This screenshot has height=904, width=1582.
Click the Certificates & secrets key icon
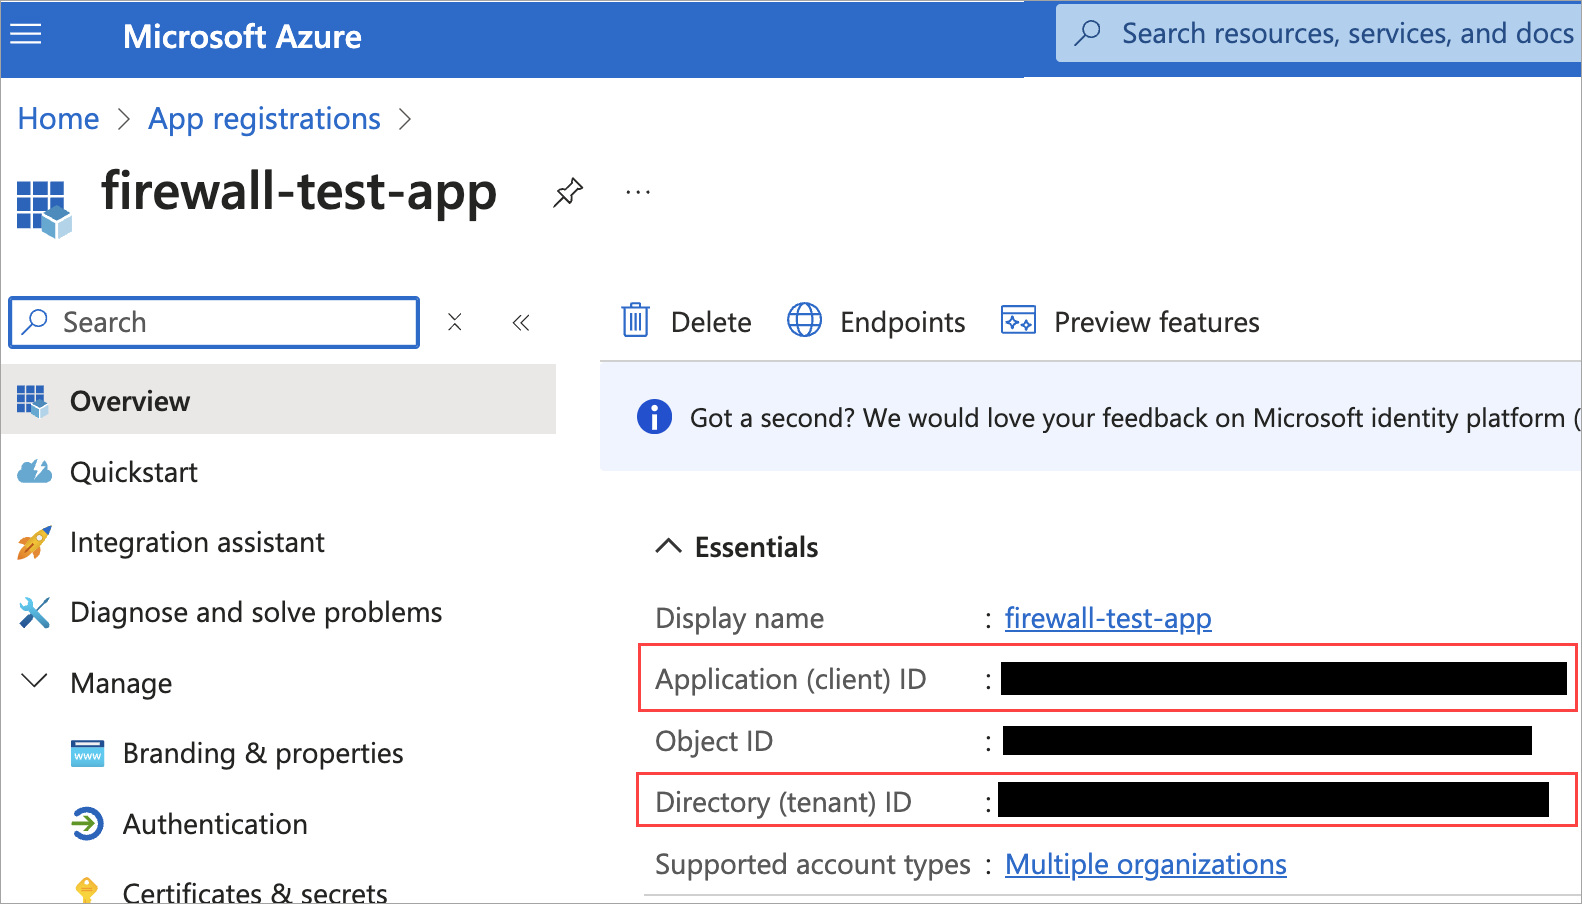87,890
